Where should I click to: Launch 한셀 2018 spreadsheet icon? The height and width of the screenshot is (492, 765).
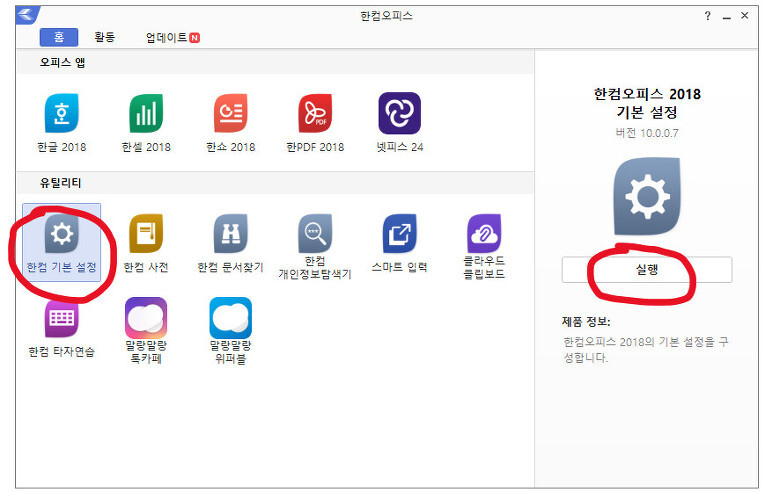pyautogui.click(x=146, y=113)
